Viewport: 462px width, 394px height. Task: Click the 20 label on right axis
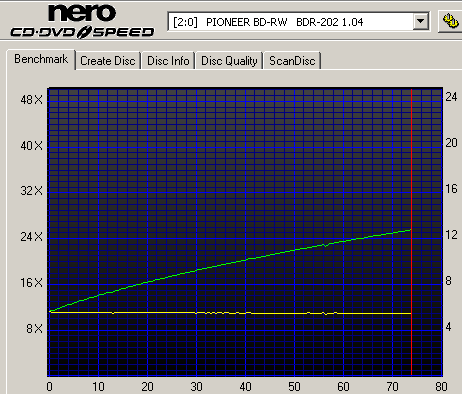[x=451, y=143]
